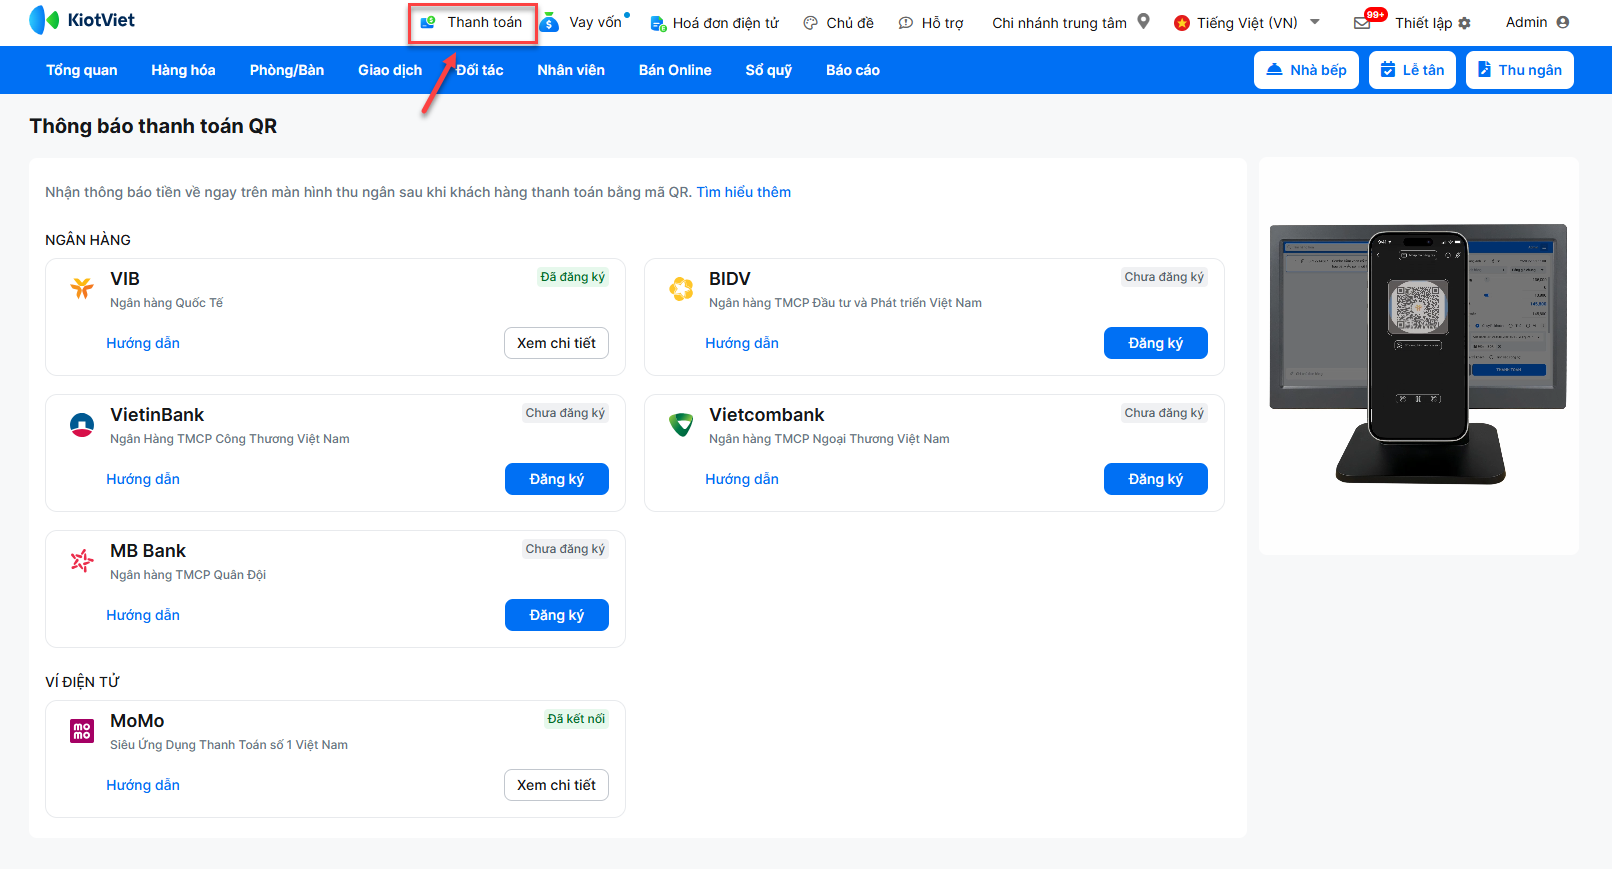Click Xem chi tiết for VIB
The width and height of the screenshot is (1612, 869).
pos(556,343)
